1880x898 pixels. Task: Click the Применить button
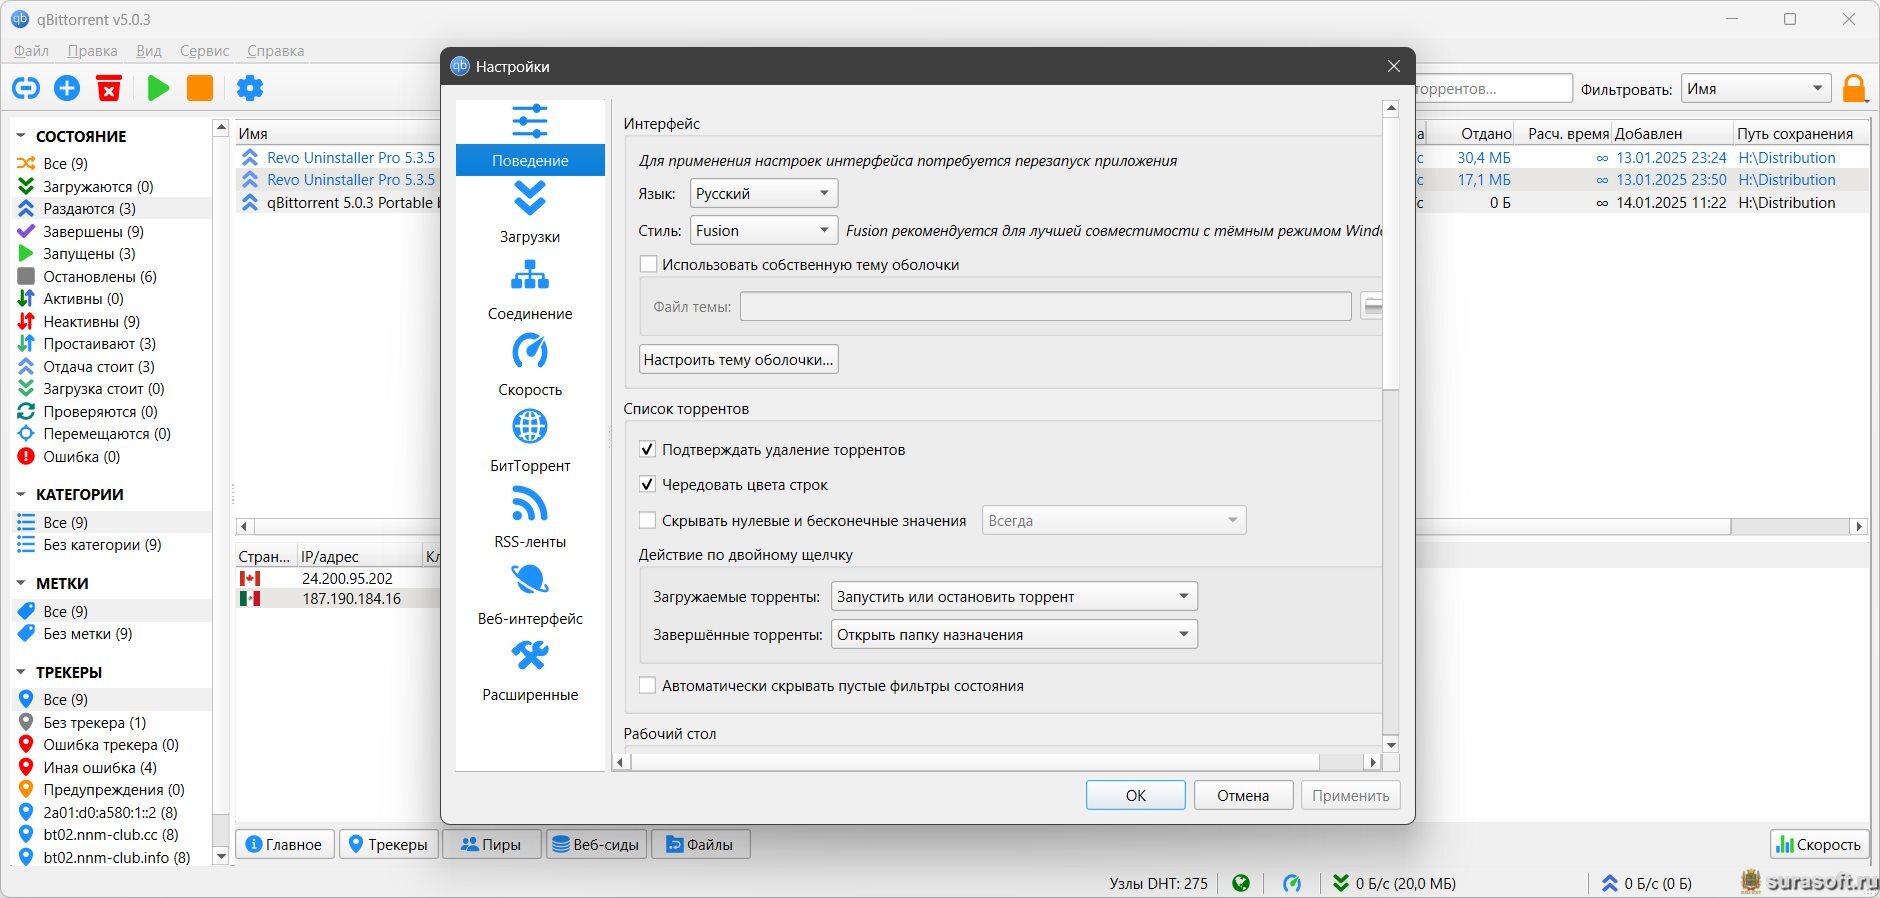tap(1351, 795)
